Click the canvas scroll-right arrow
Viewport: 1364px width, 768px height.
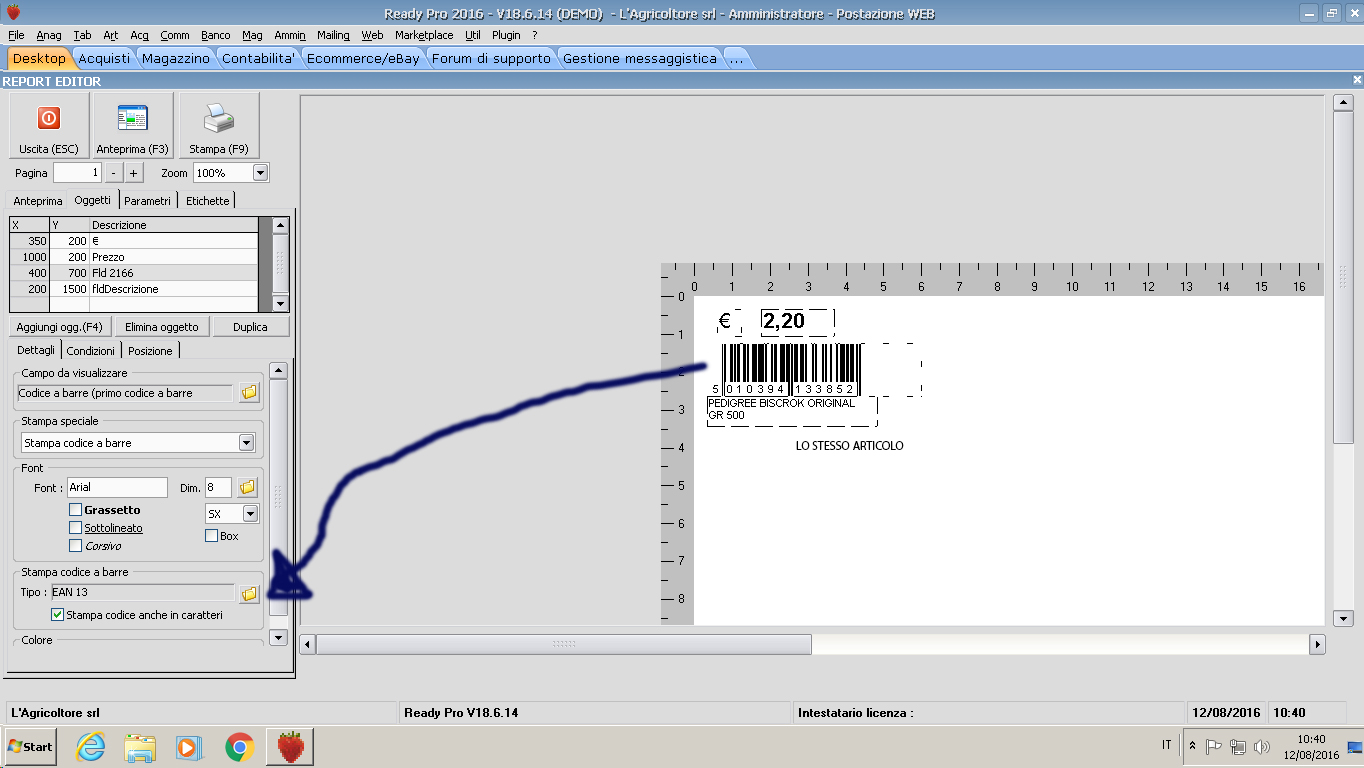1318,645
